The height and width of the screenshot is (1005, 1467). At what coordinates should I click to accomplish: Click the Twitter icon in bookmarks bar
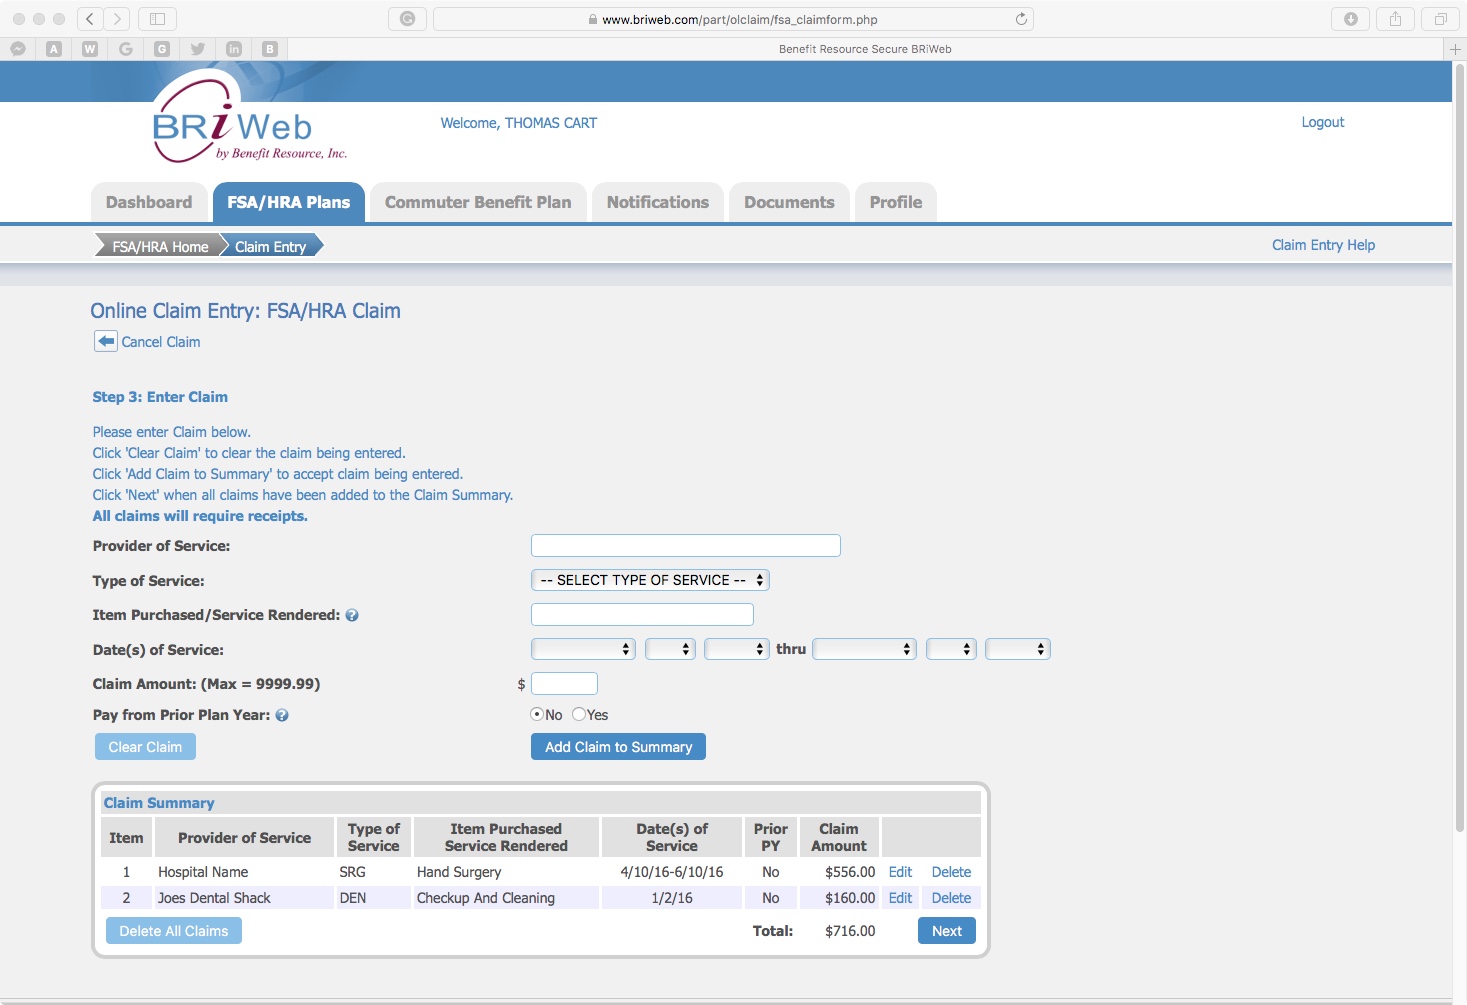tap(197, 48)
